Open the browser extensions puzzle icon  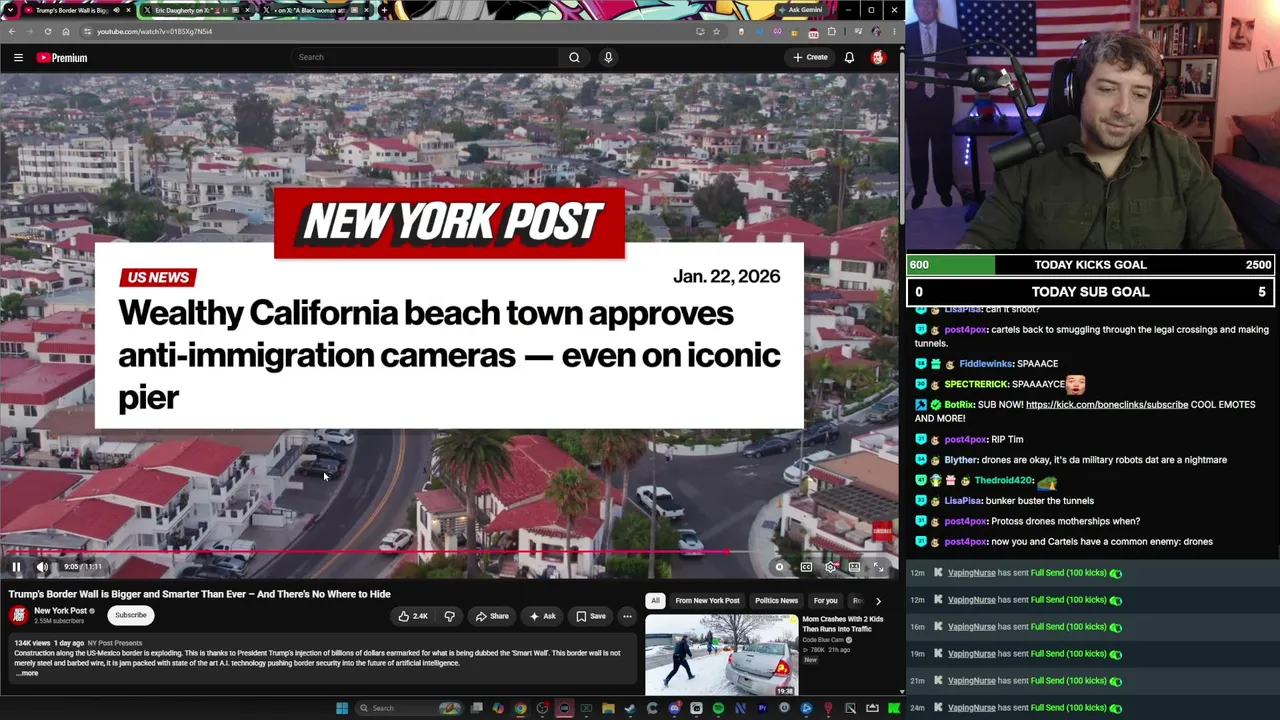coord(832,32)
